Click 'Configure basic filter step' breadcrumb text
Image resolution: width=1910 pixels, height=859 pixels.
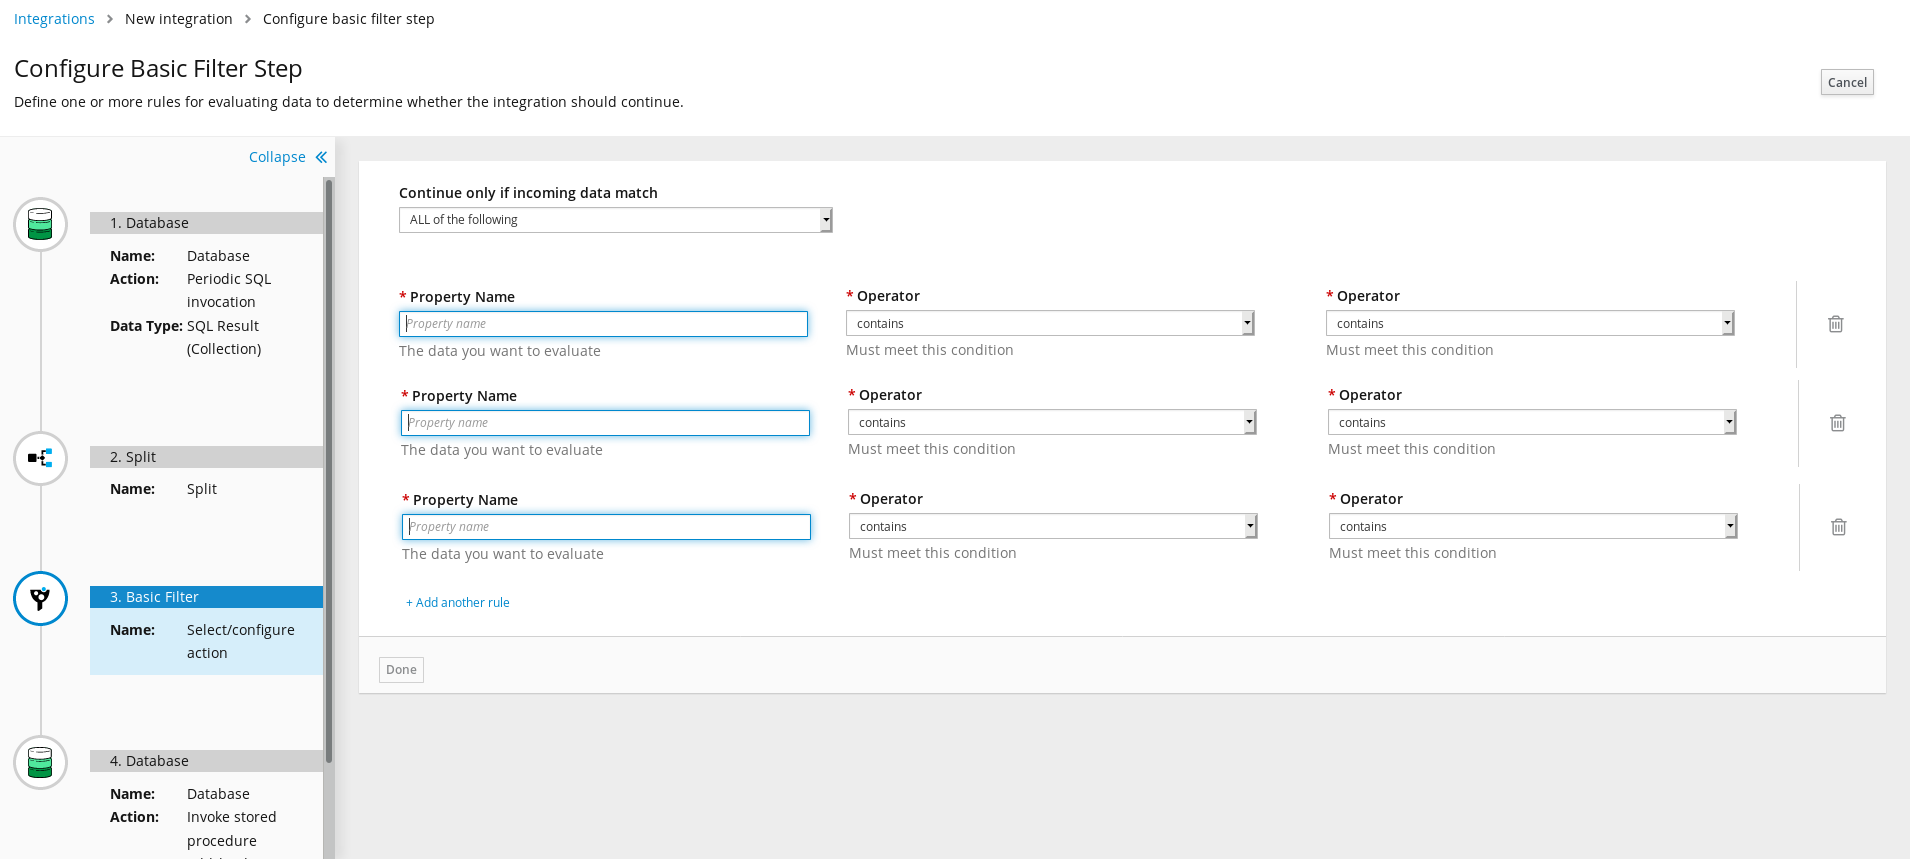click(349, 19)
